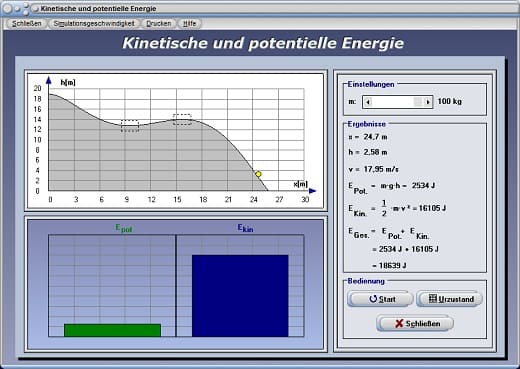Open the Hilfe menu
Viewport: 520px width, 369px height.
pyautogui.click(x=189, y=23)
